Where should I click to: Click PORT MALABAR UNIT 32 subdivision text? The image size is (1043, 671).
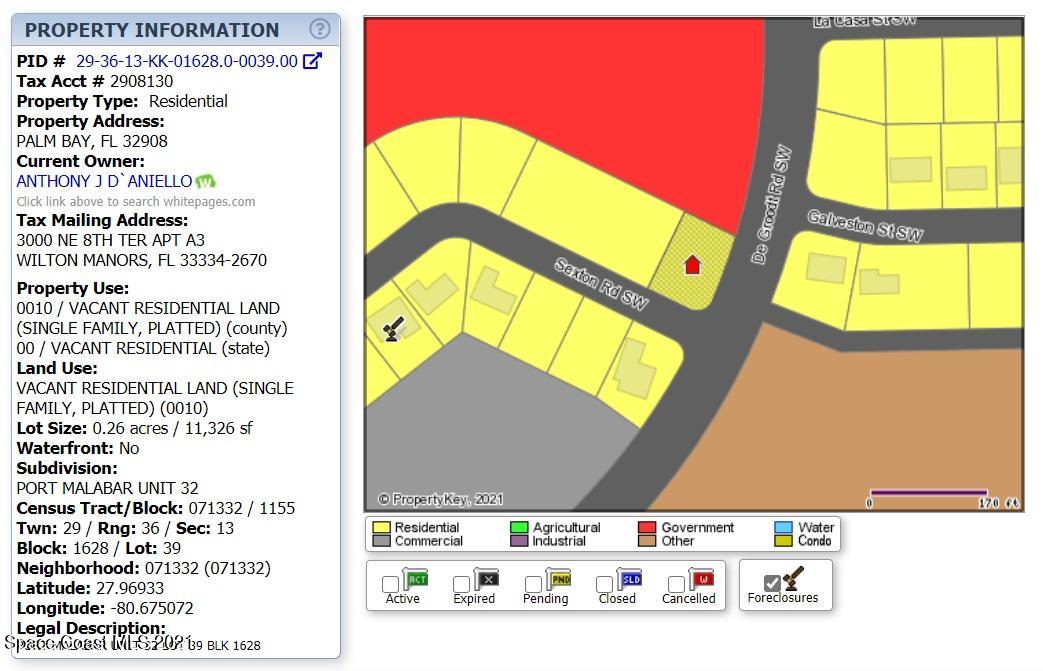tap(108, 488)
